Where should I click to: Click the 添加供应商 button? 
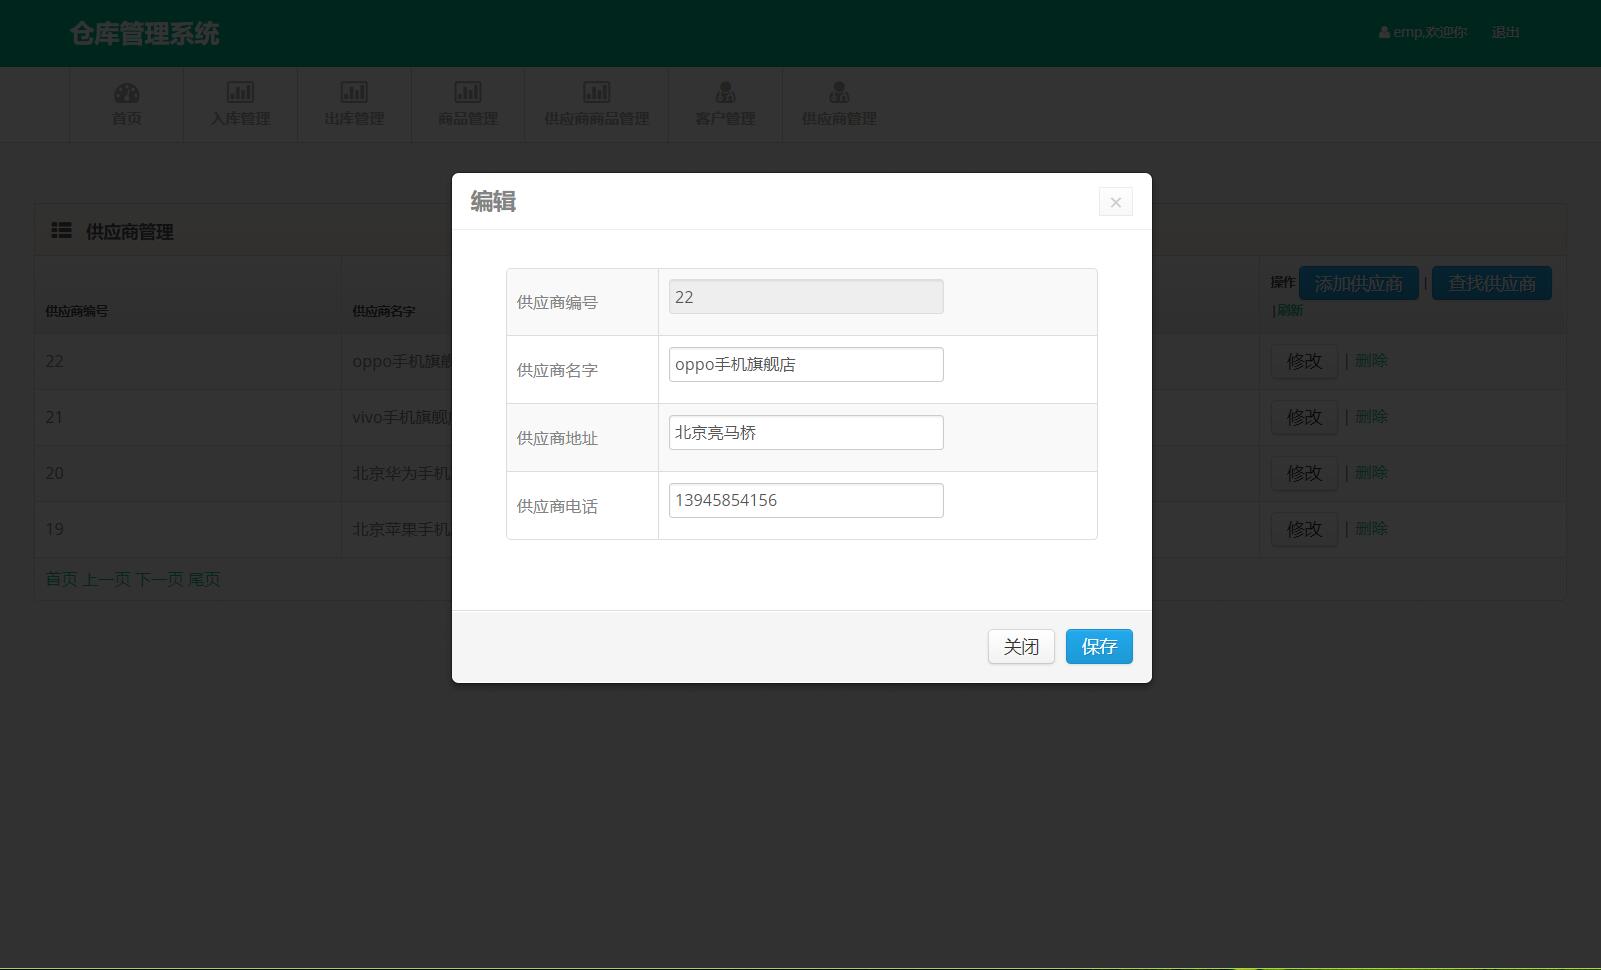click(1358, 283)
